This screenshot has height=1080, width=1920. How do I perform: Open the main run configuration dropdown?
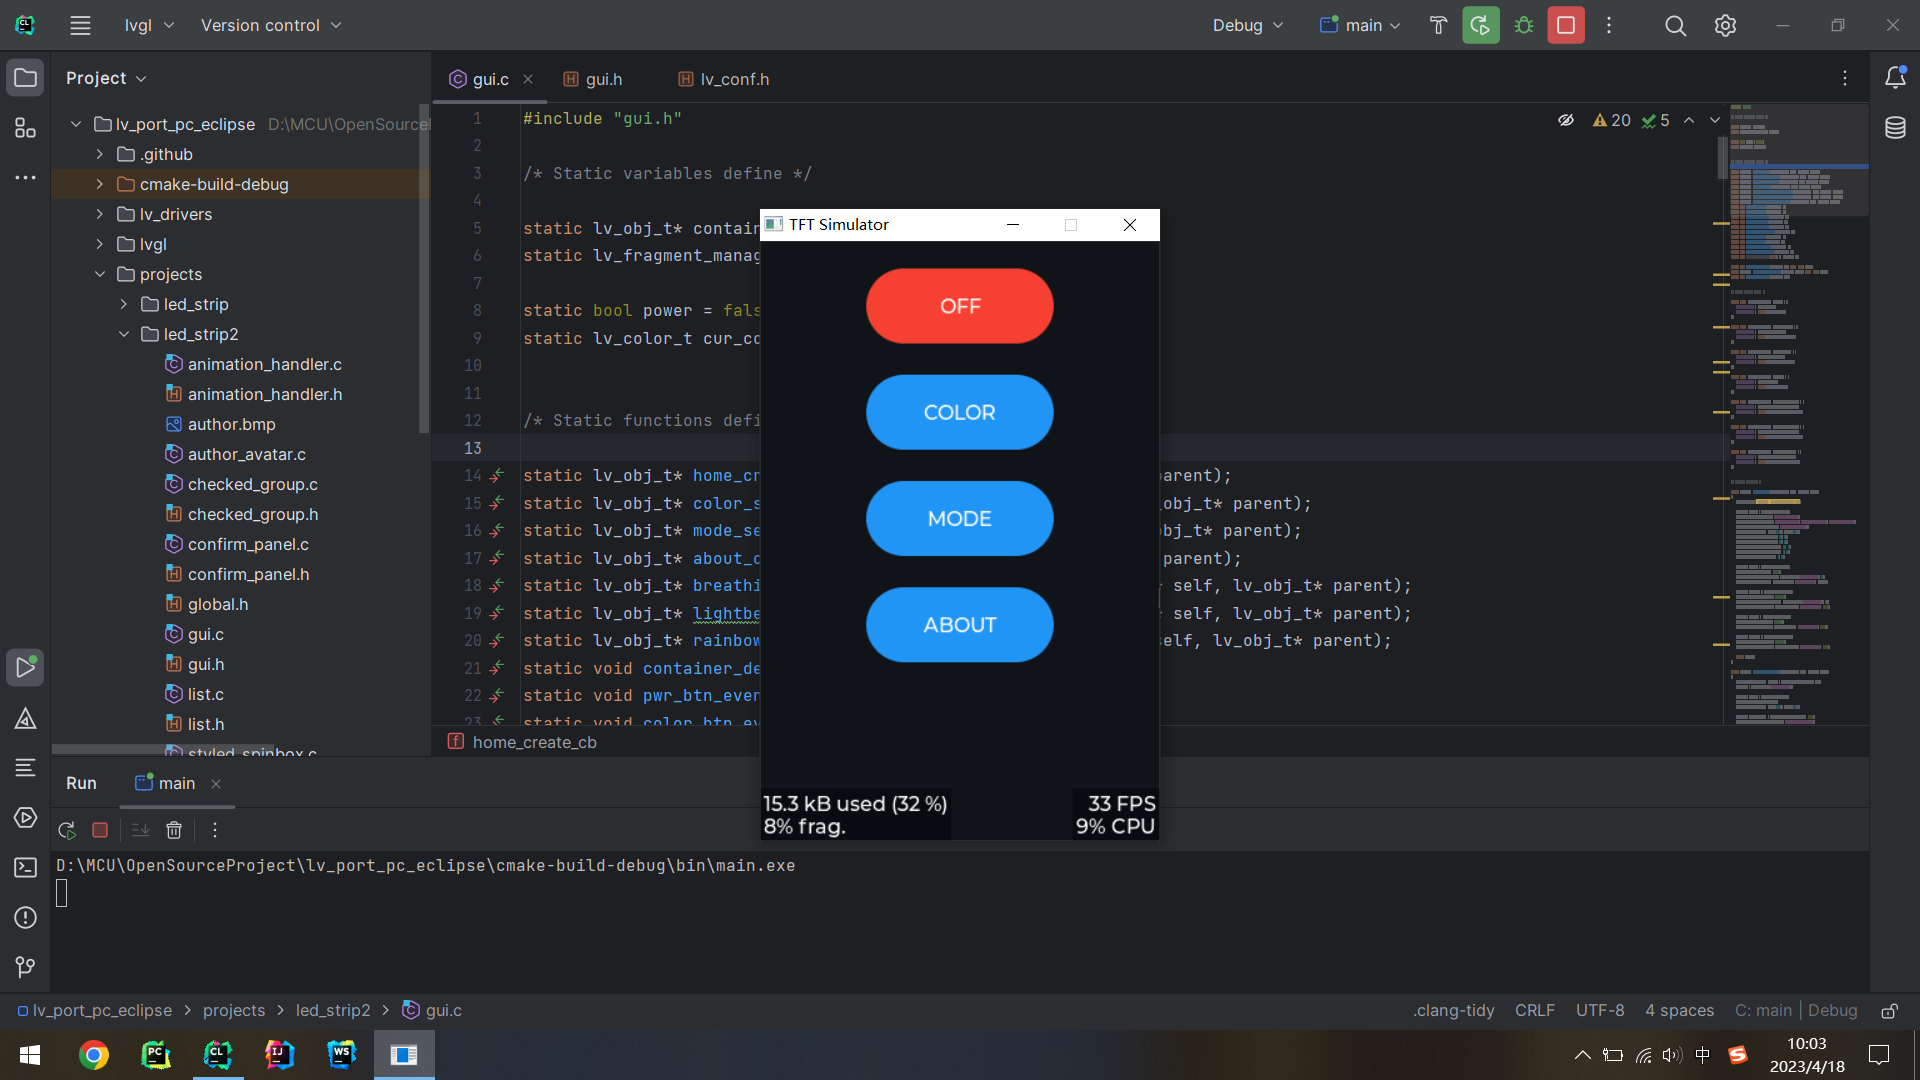pyautogui.click(x=1360, y=25)
